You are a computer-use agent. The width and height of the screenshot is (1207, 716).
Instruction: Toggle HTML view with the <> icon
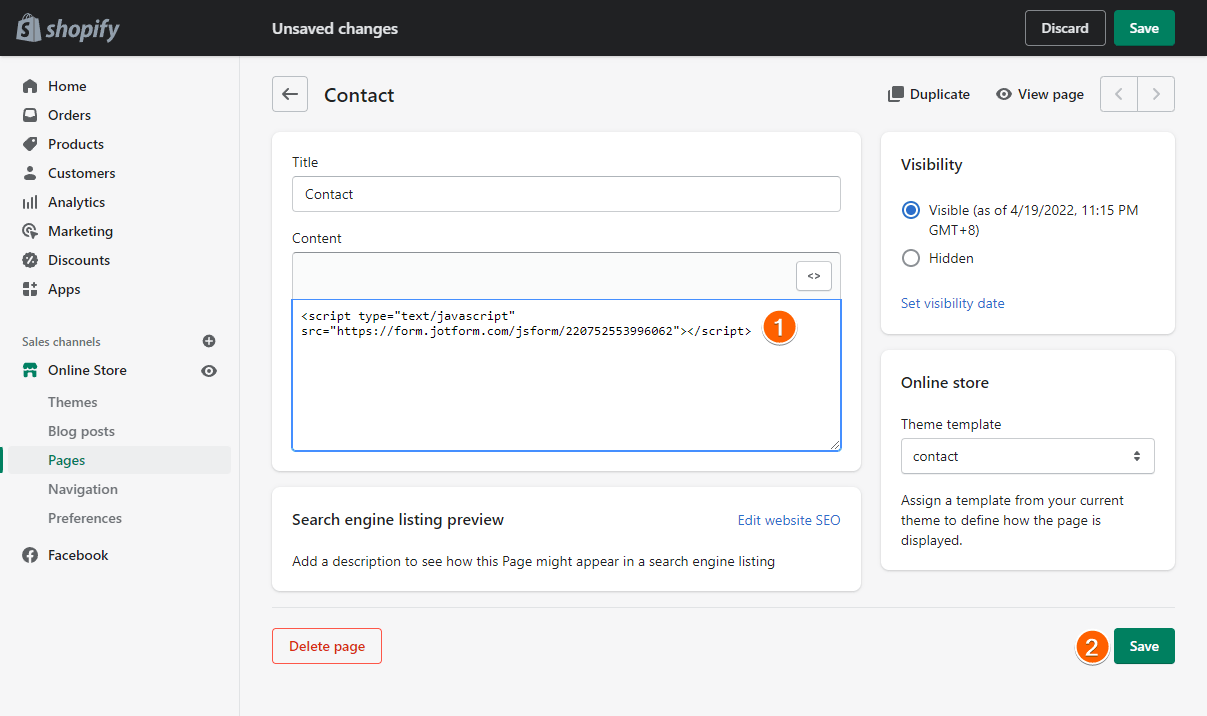pos(814,276)
